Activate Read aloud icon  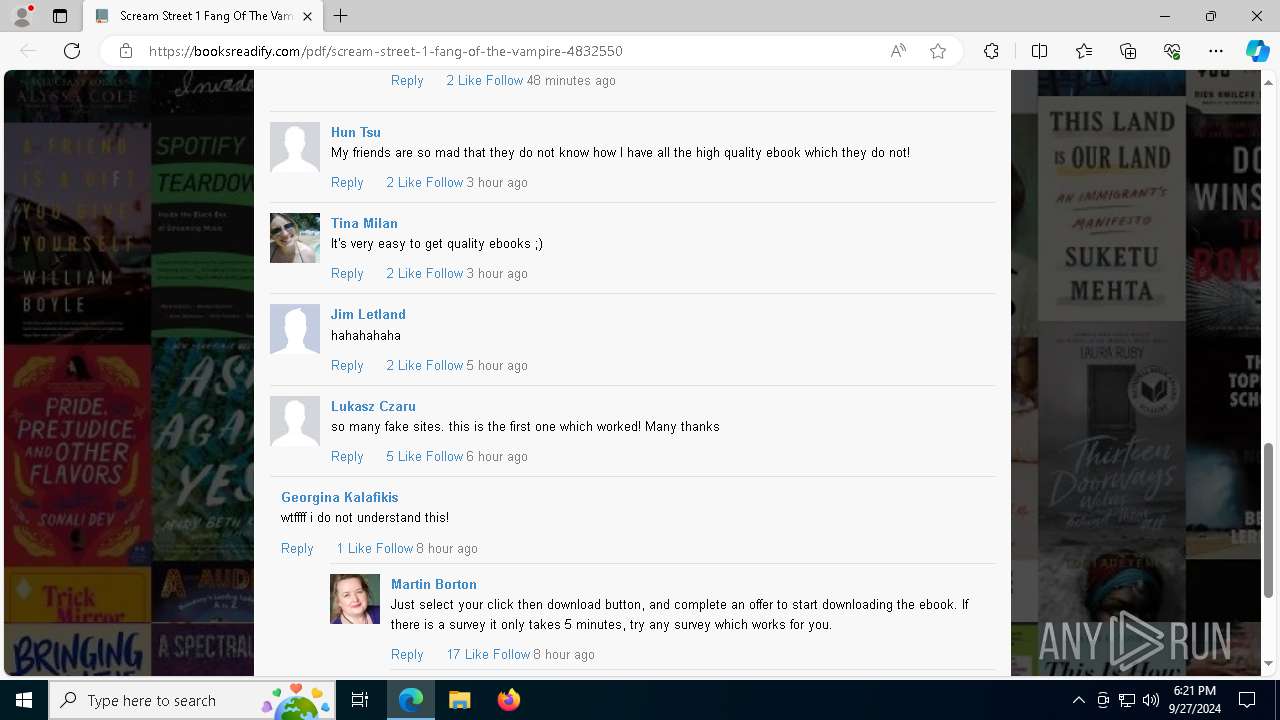pyautogui.click(x=898, y=51)
